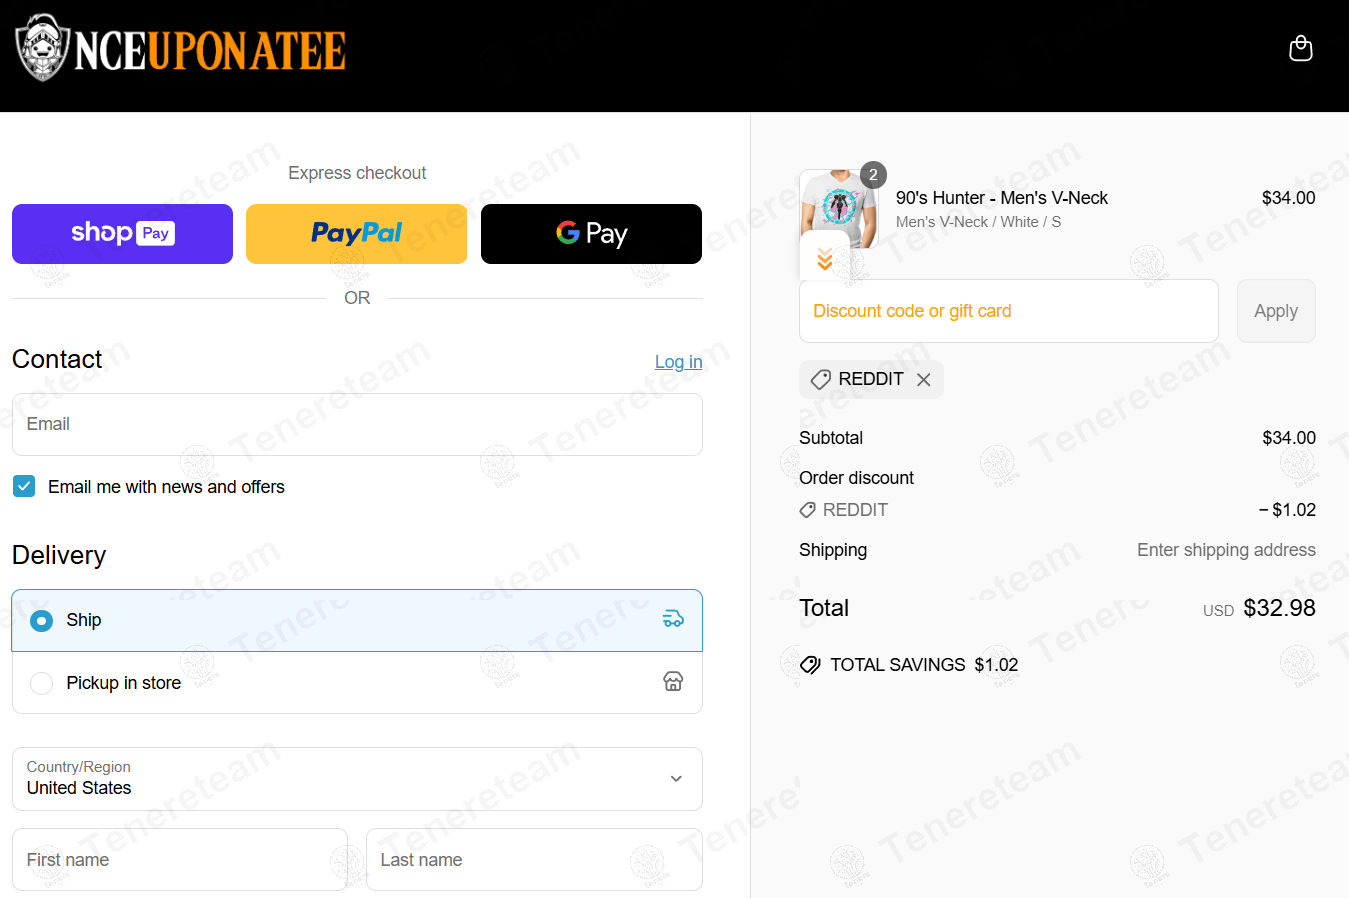Viewport: 1349px width, 898px height.
Task: Click the delivery truck icon in Ship row
Action: click(x=673, y=619)
